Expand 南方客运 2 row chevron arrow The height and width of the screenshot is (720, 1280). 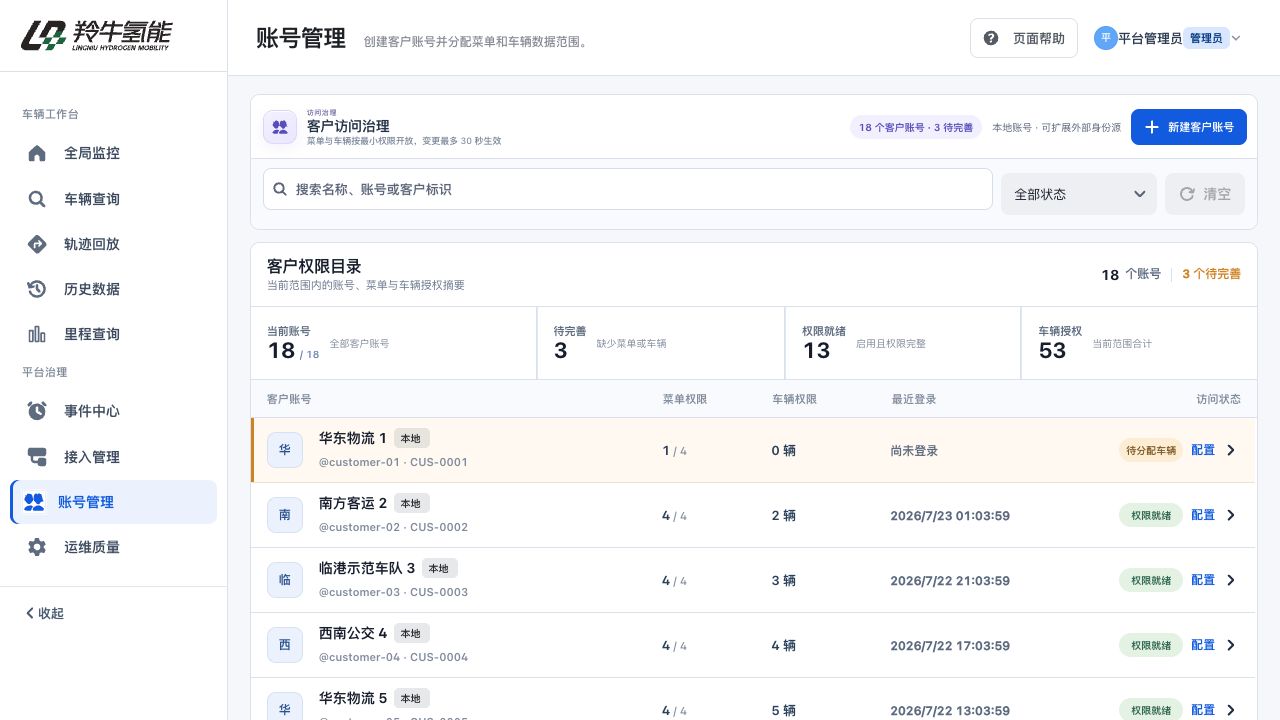(1231, 515)
